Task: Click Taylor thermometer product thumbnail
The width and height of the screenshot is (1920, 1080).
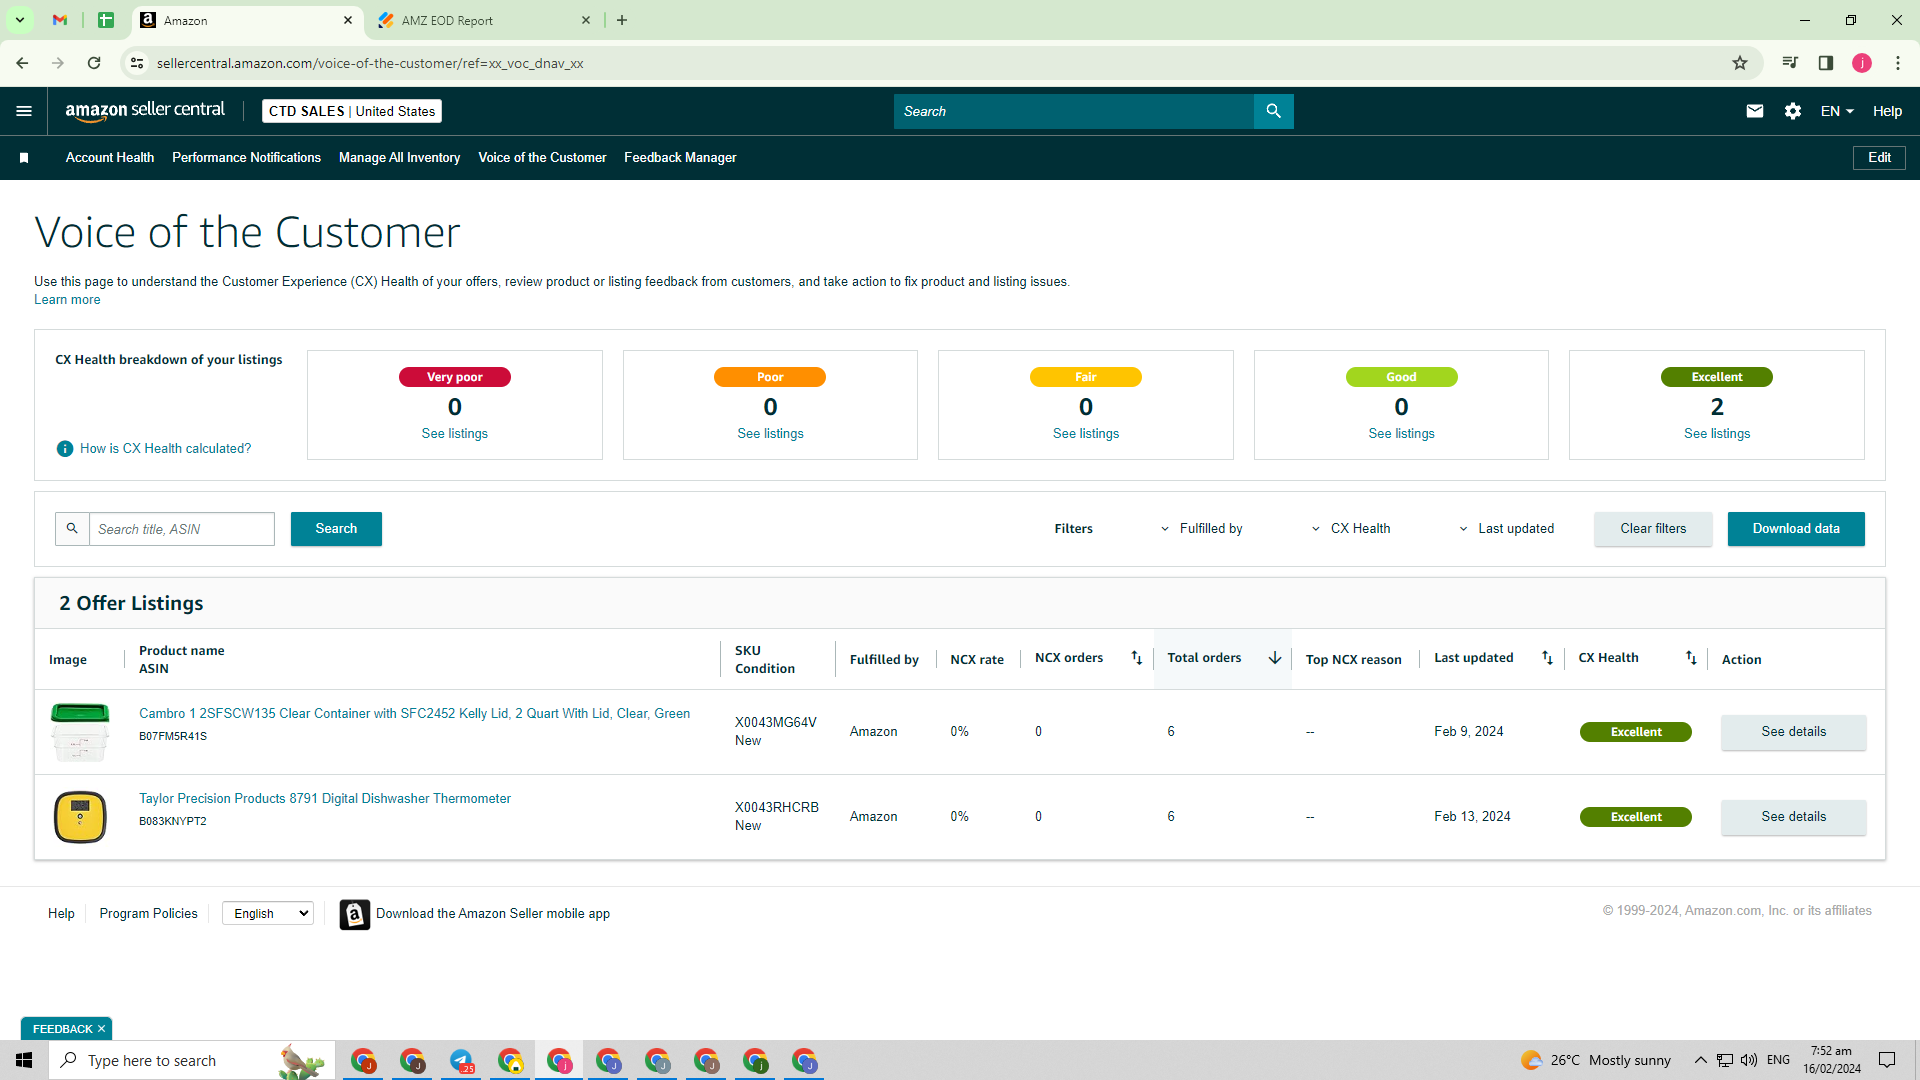Action: (x=80, y=817)
